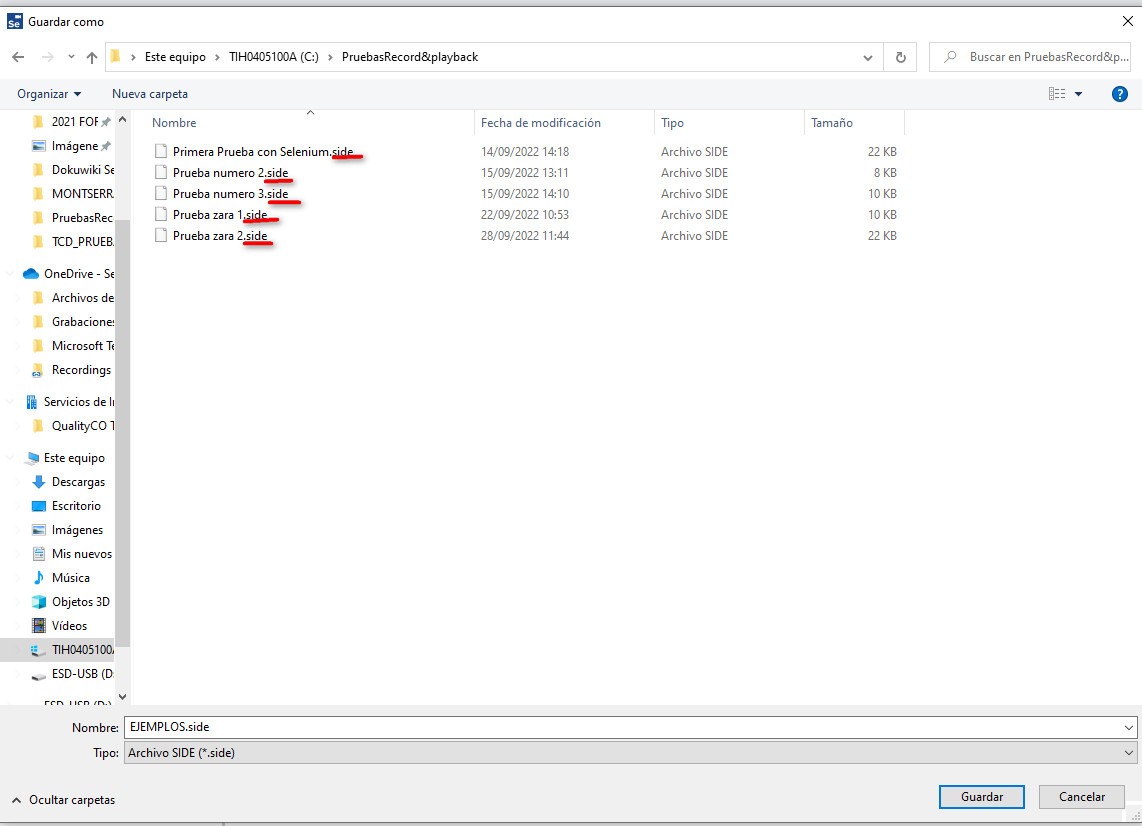Expand the OneDrive tree node
Viewport: 1142px width, 826px height.
click(11, 274)
